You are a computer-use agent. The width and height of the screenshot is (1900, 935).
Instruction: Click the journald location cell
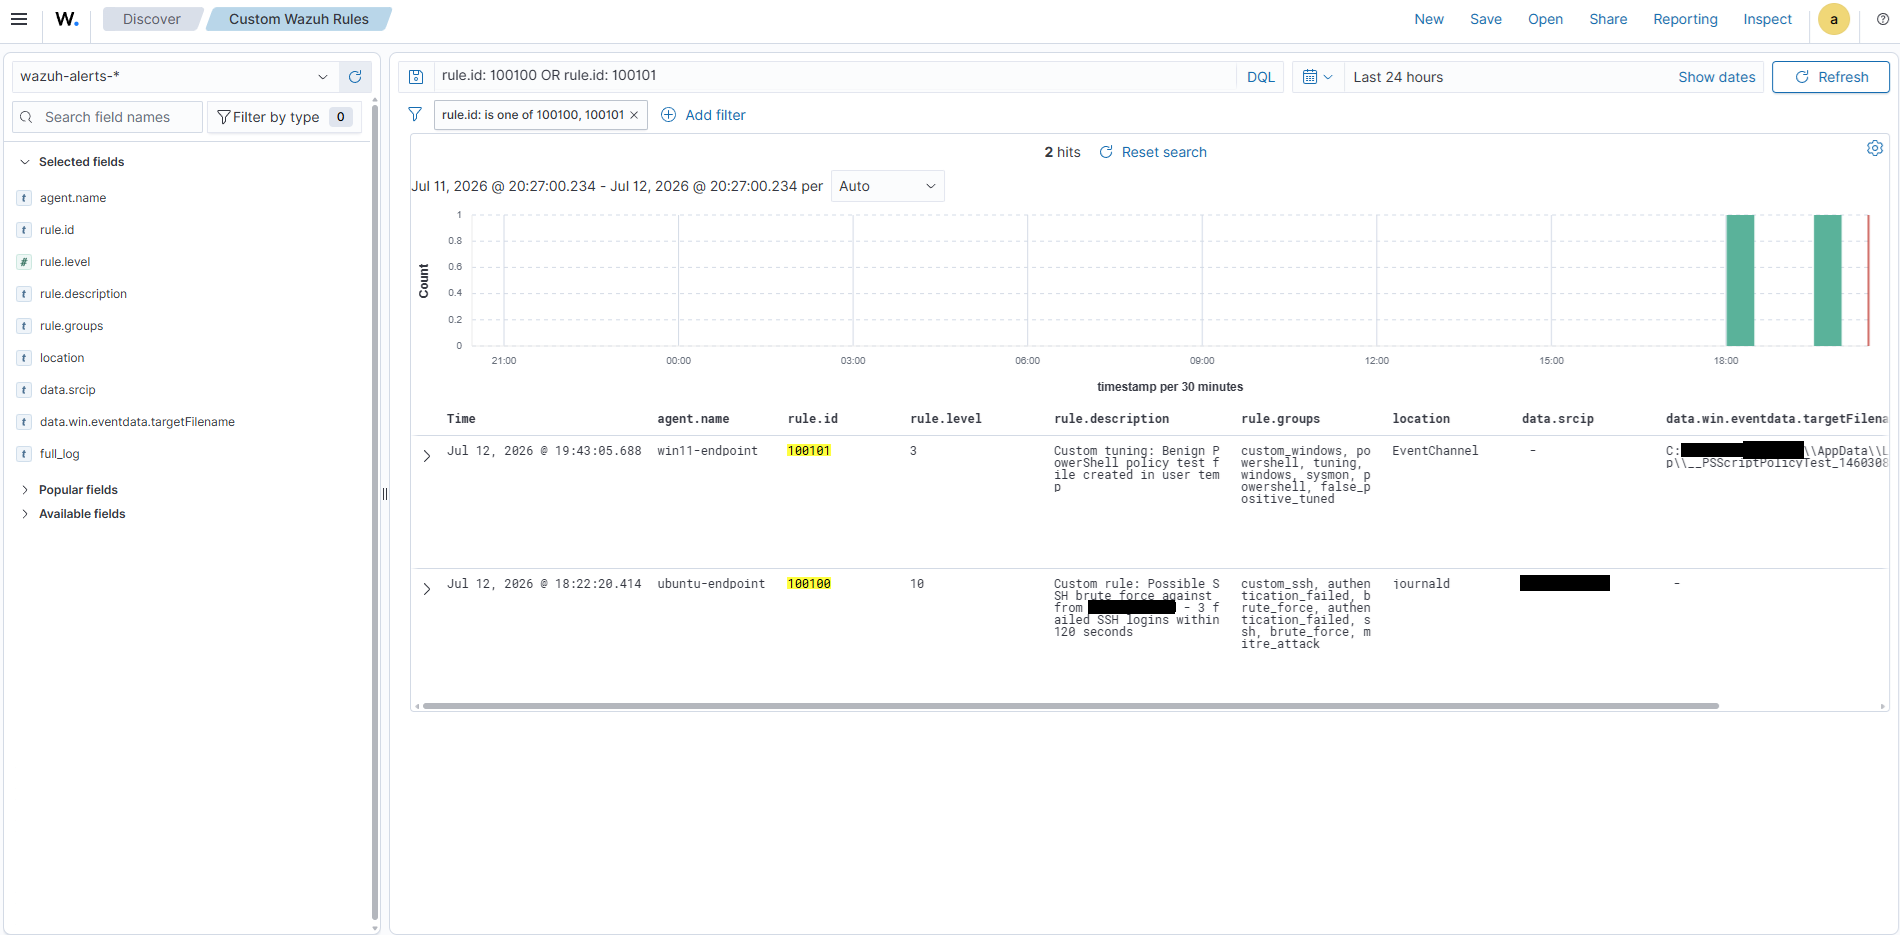click(1421, 584)
